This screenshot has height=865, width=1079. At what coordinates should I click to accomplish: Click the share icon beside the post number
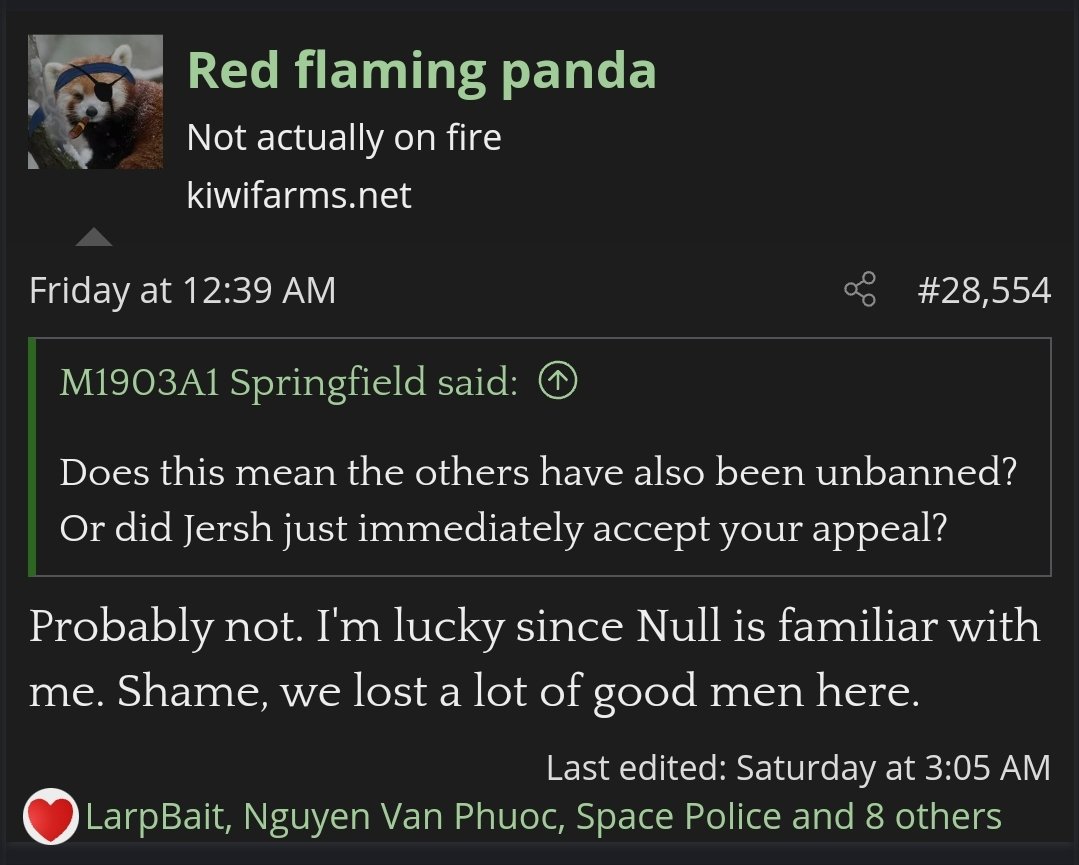coord(860,290)
